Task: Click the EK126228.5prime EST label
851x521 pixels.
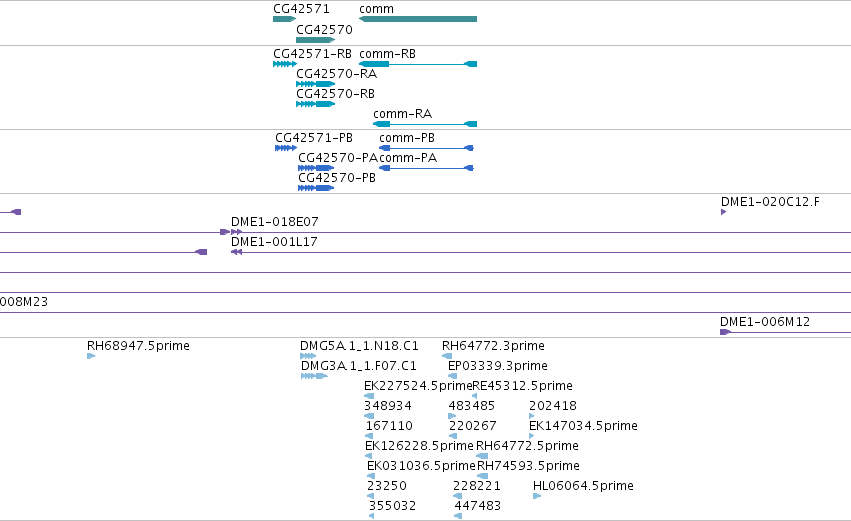Action: [x=419, y=446]
